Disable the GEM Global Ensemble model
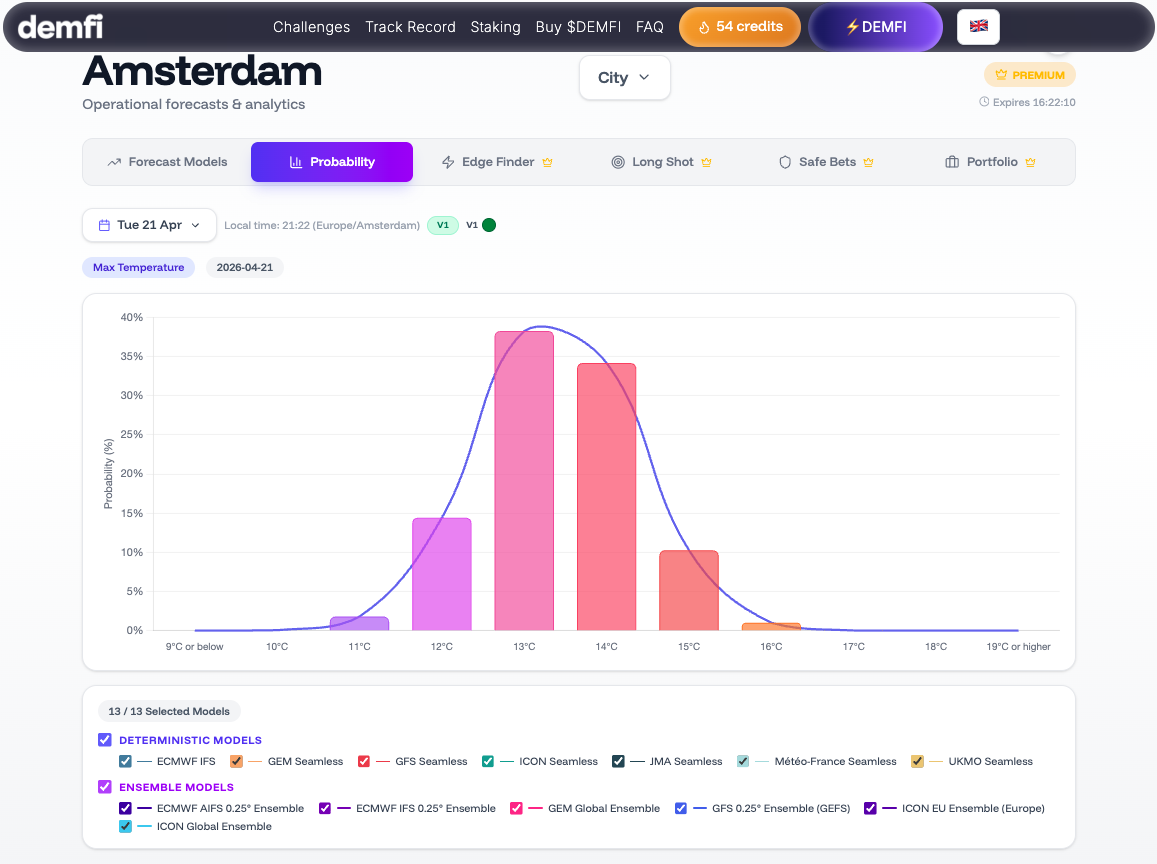The width and height of the screenshot is (1157, 864). (516, 807)
